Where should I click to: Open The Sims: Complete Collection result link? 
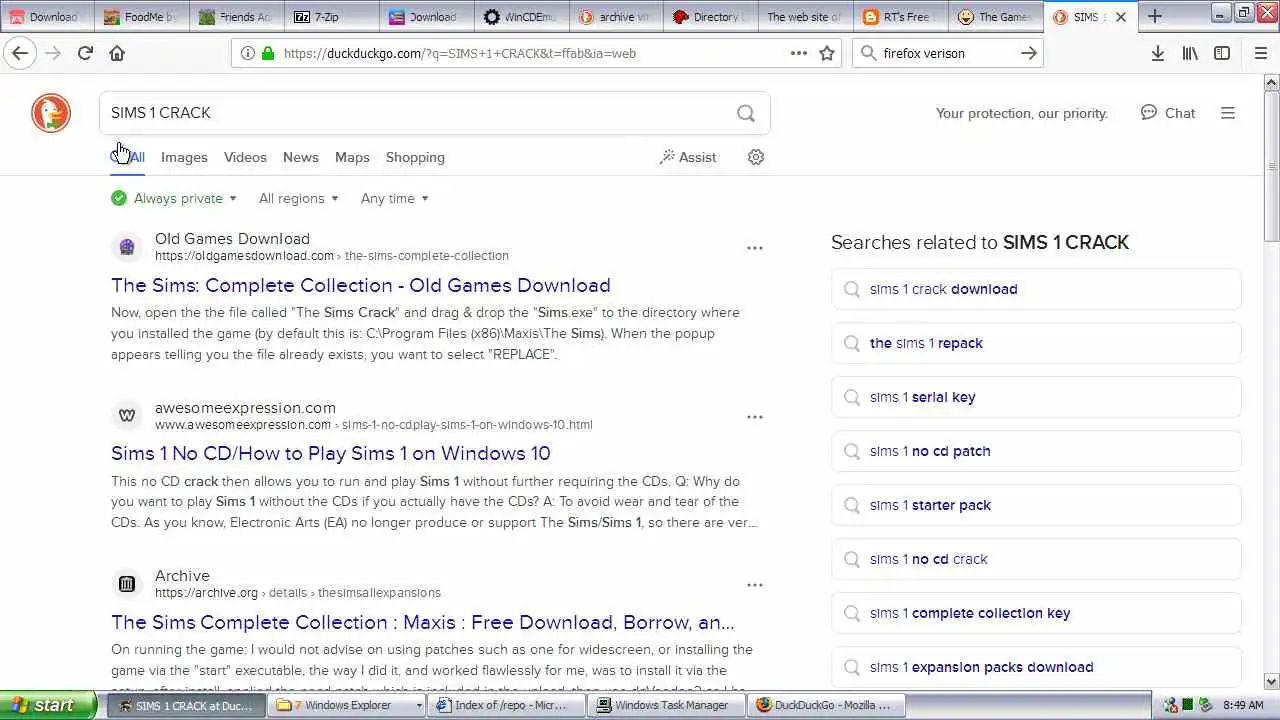[361, 285]
